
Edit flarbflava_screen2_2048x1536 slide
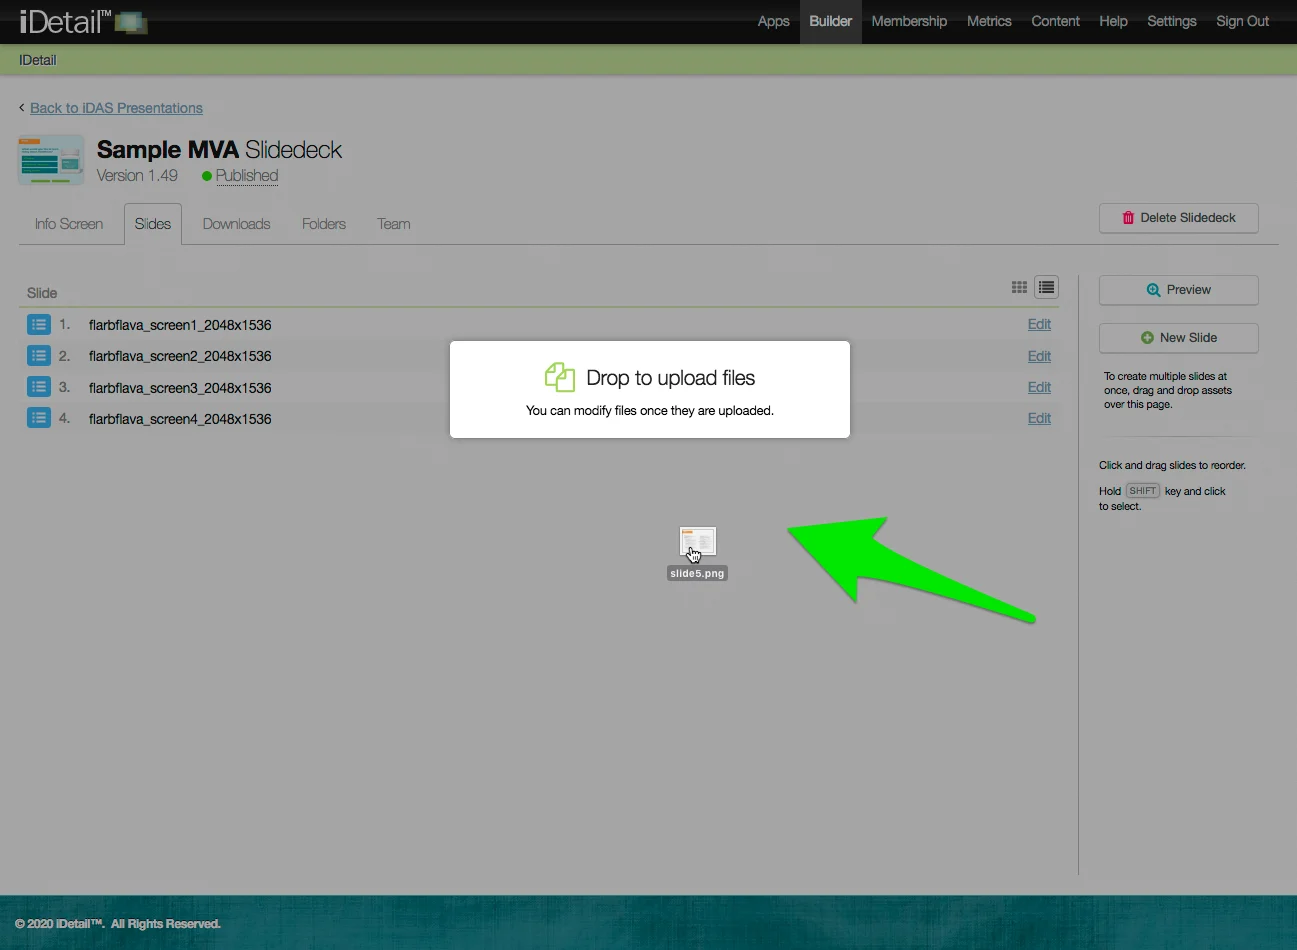[1039, 356]
